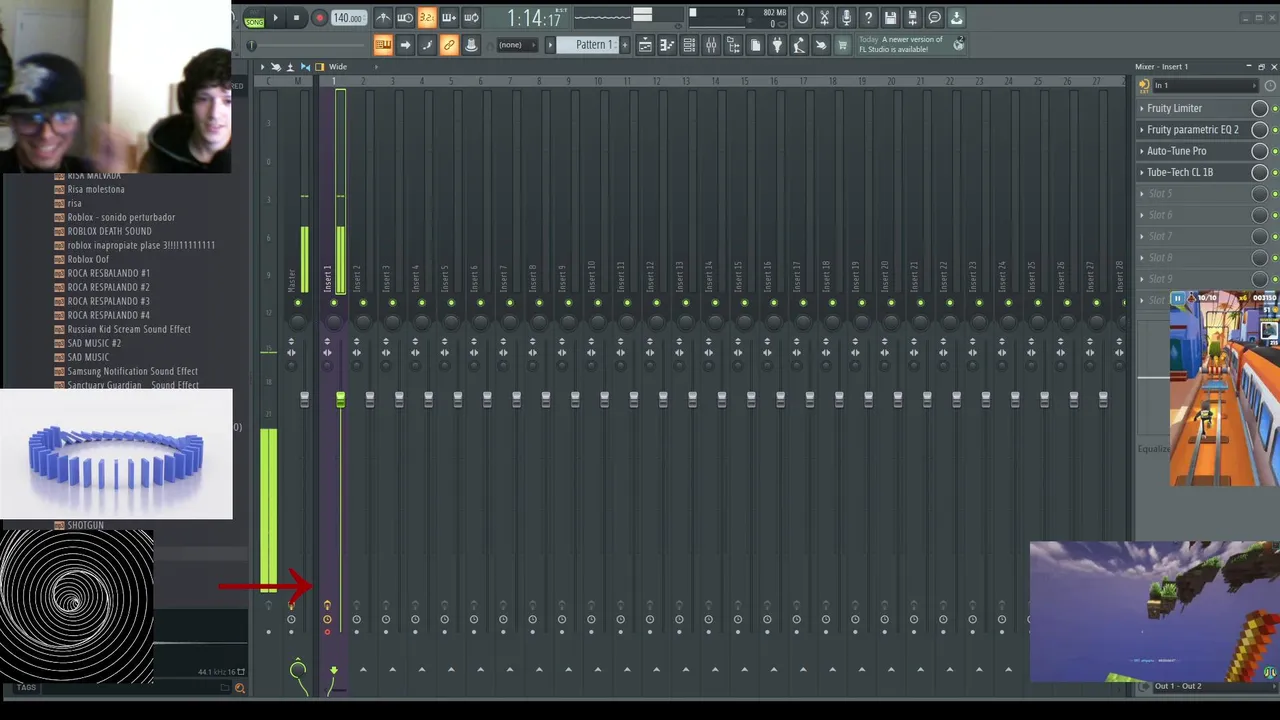
Task: Toggle the note/clip grouping brush icon
Action: point(427,45)
